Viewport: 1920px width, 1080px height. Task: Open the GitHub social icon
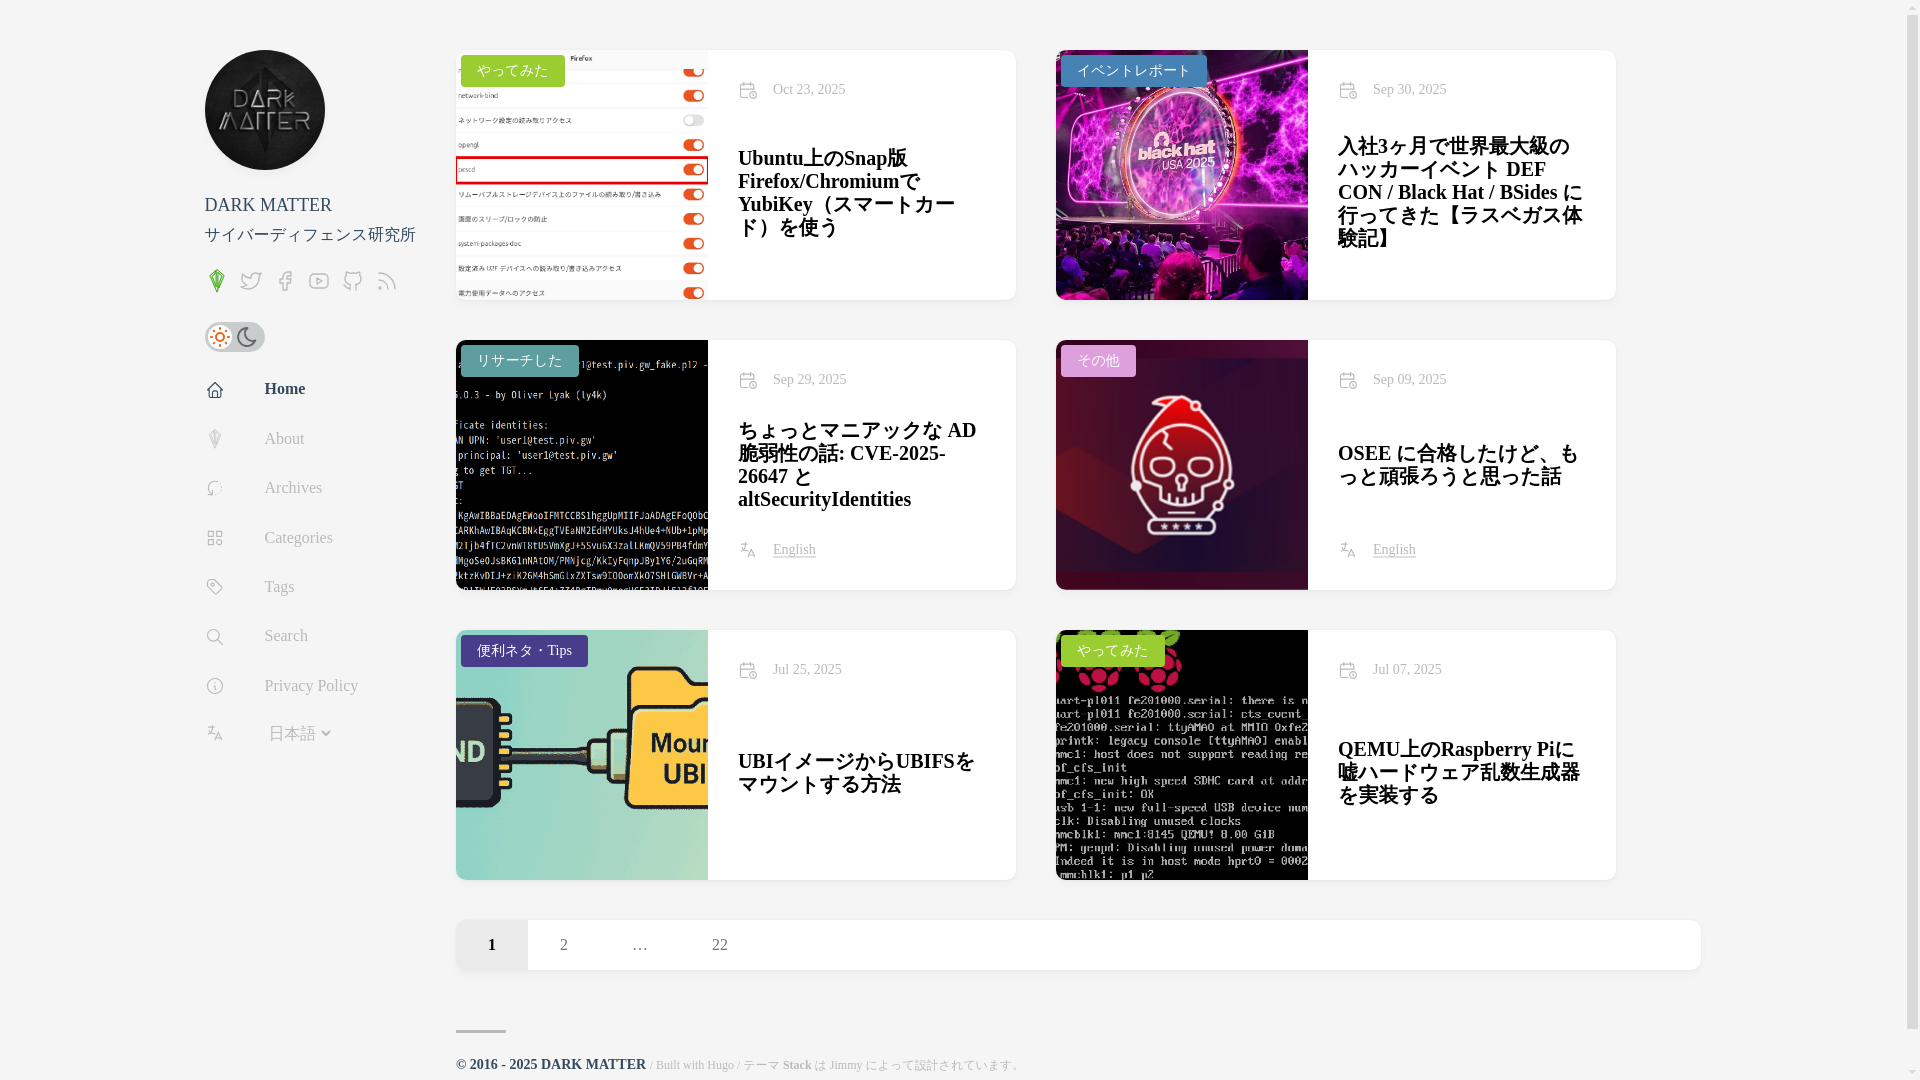(x=353, y=282)
